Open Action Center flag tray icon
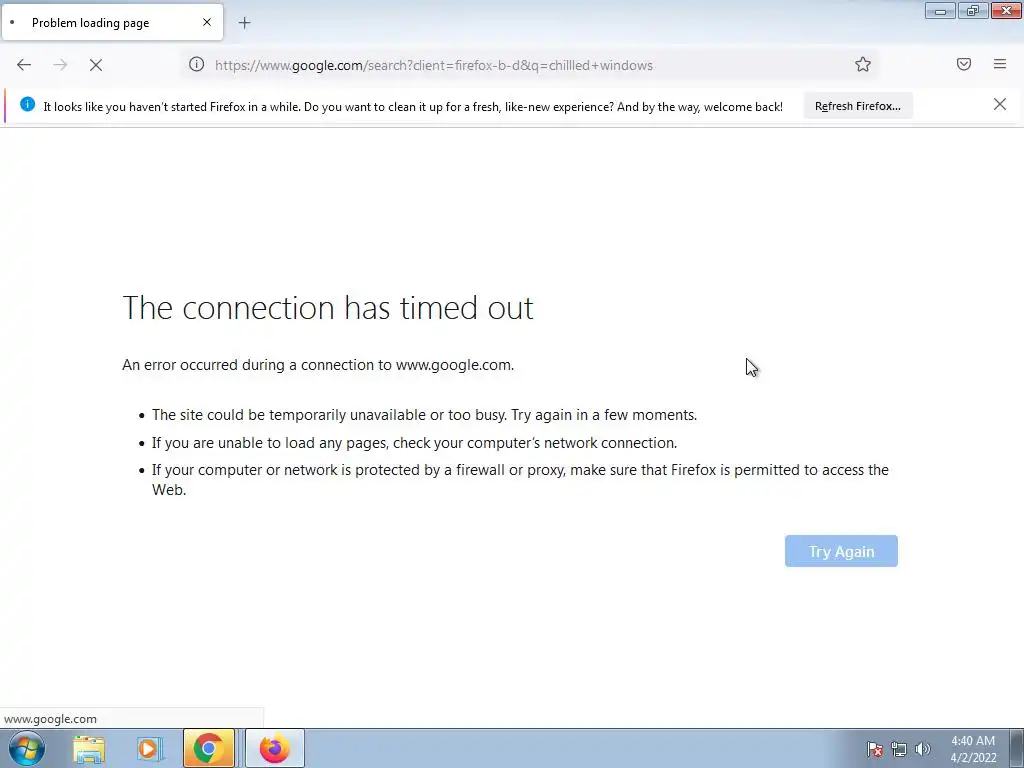 tap(875, 749)
